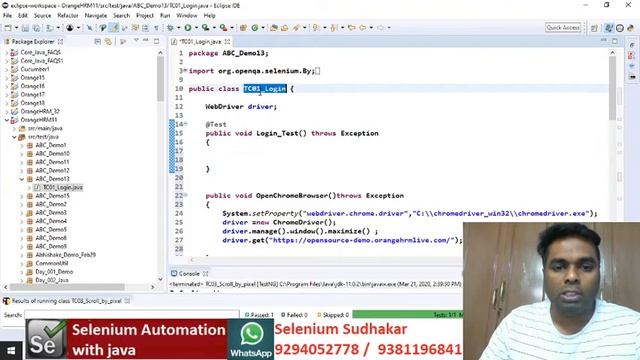Select the Results of running class tab
The width and height of the screenshot is (640, 360).
(67, 301)
